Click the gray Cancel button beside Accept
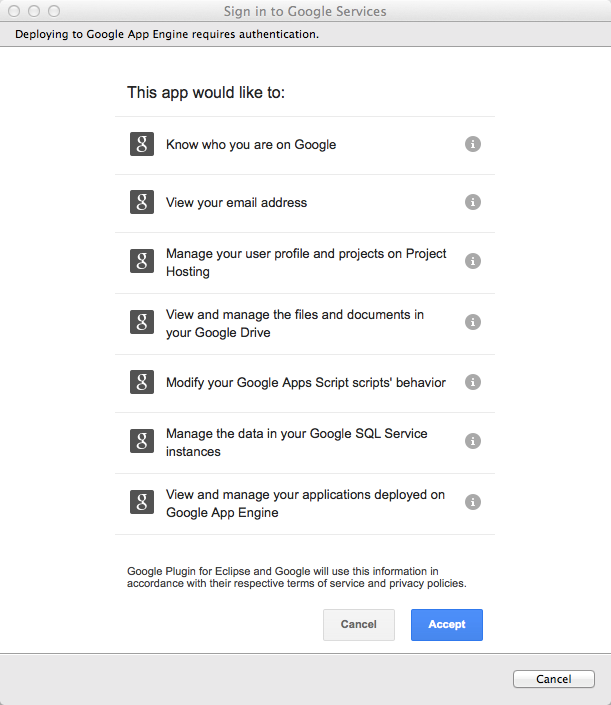This screenshot has width=611, height=705. tap(358, 624)
